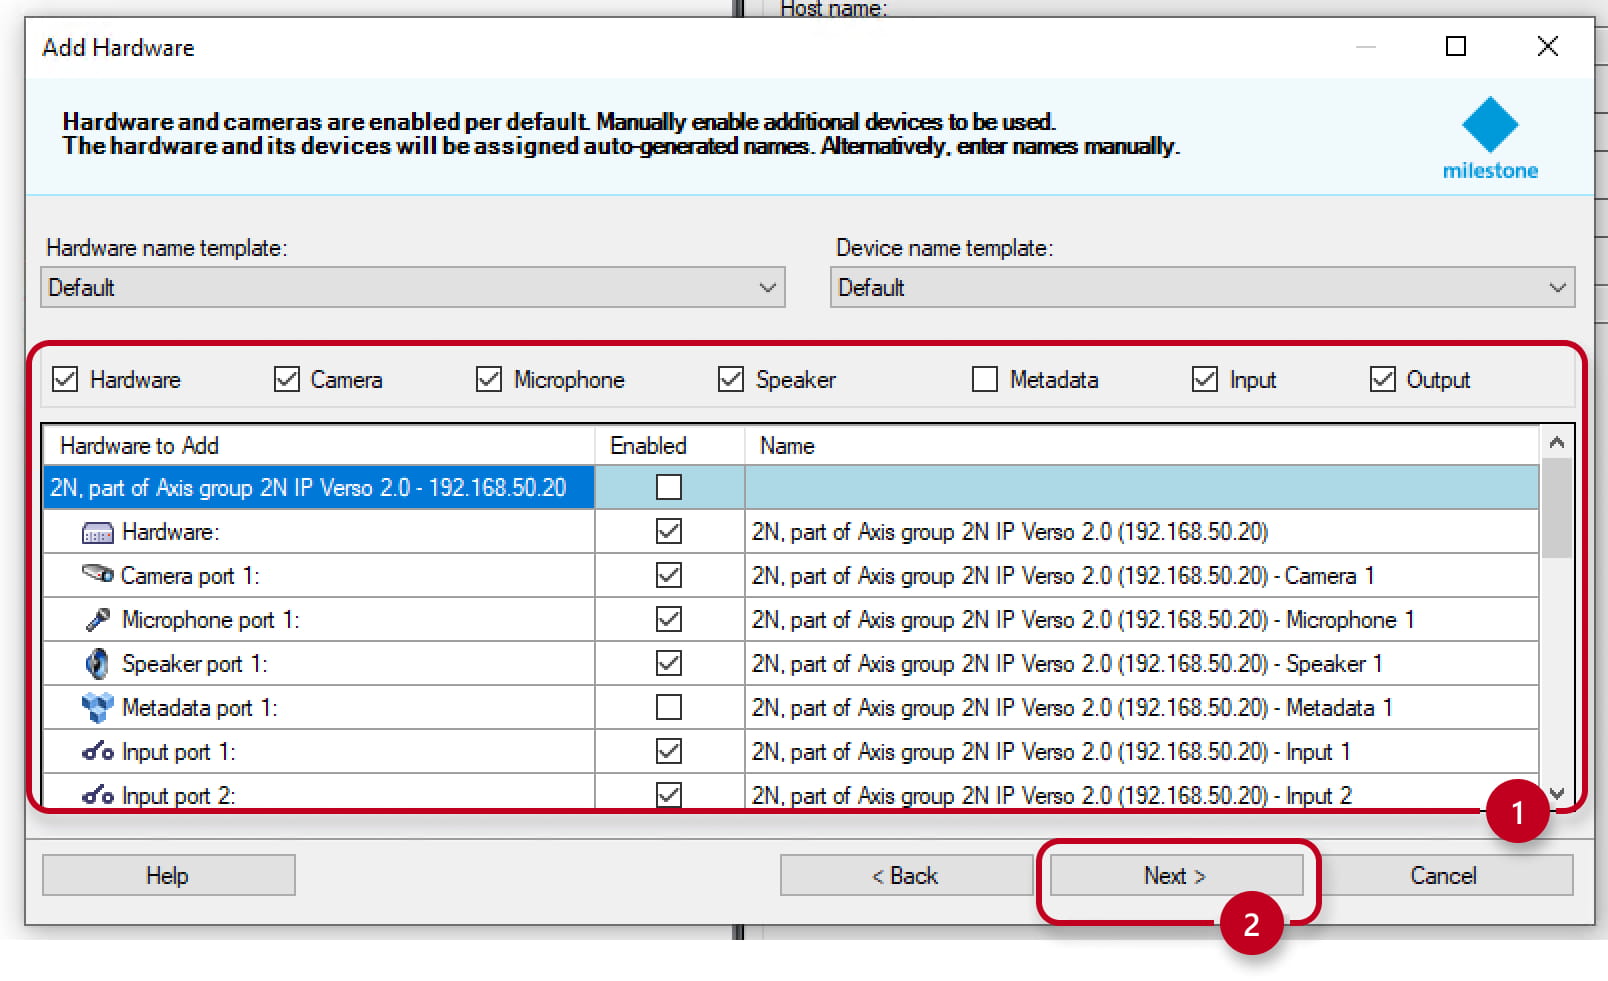Select the 'Camera port 1:' row label
This screenshot has height=981, width=1608.
190,576
